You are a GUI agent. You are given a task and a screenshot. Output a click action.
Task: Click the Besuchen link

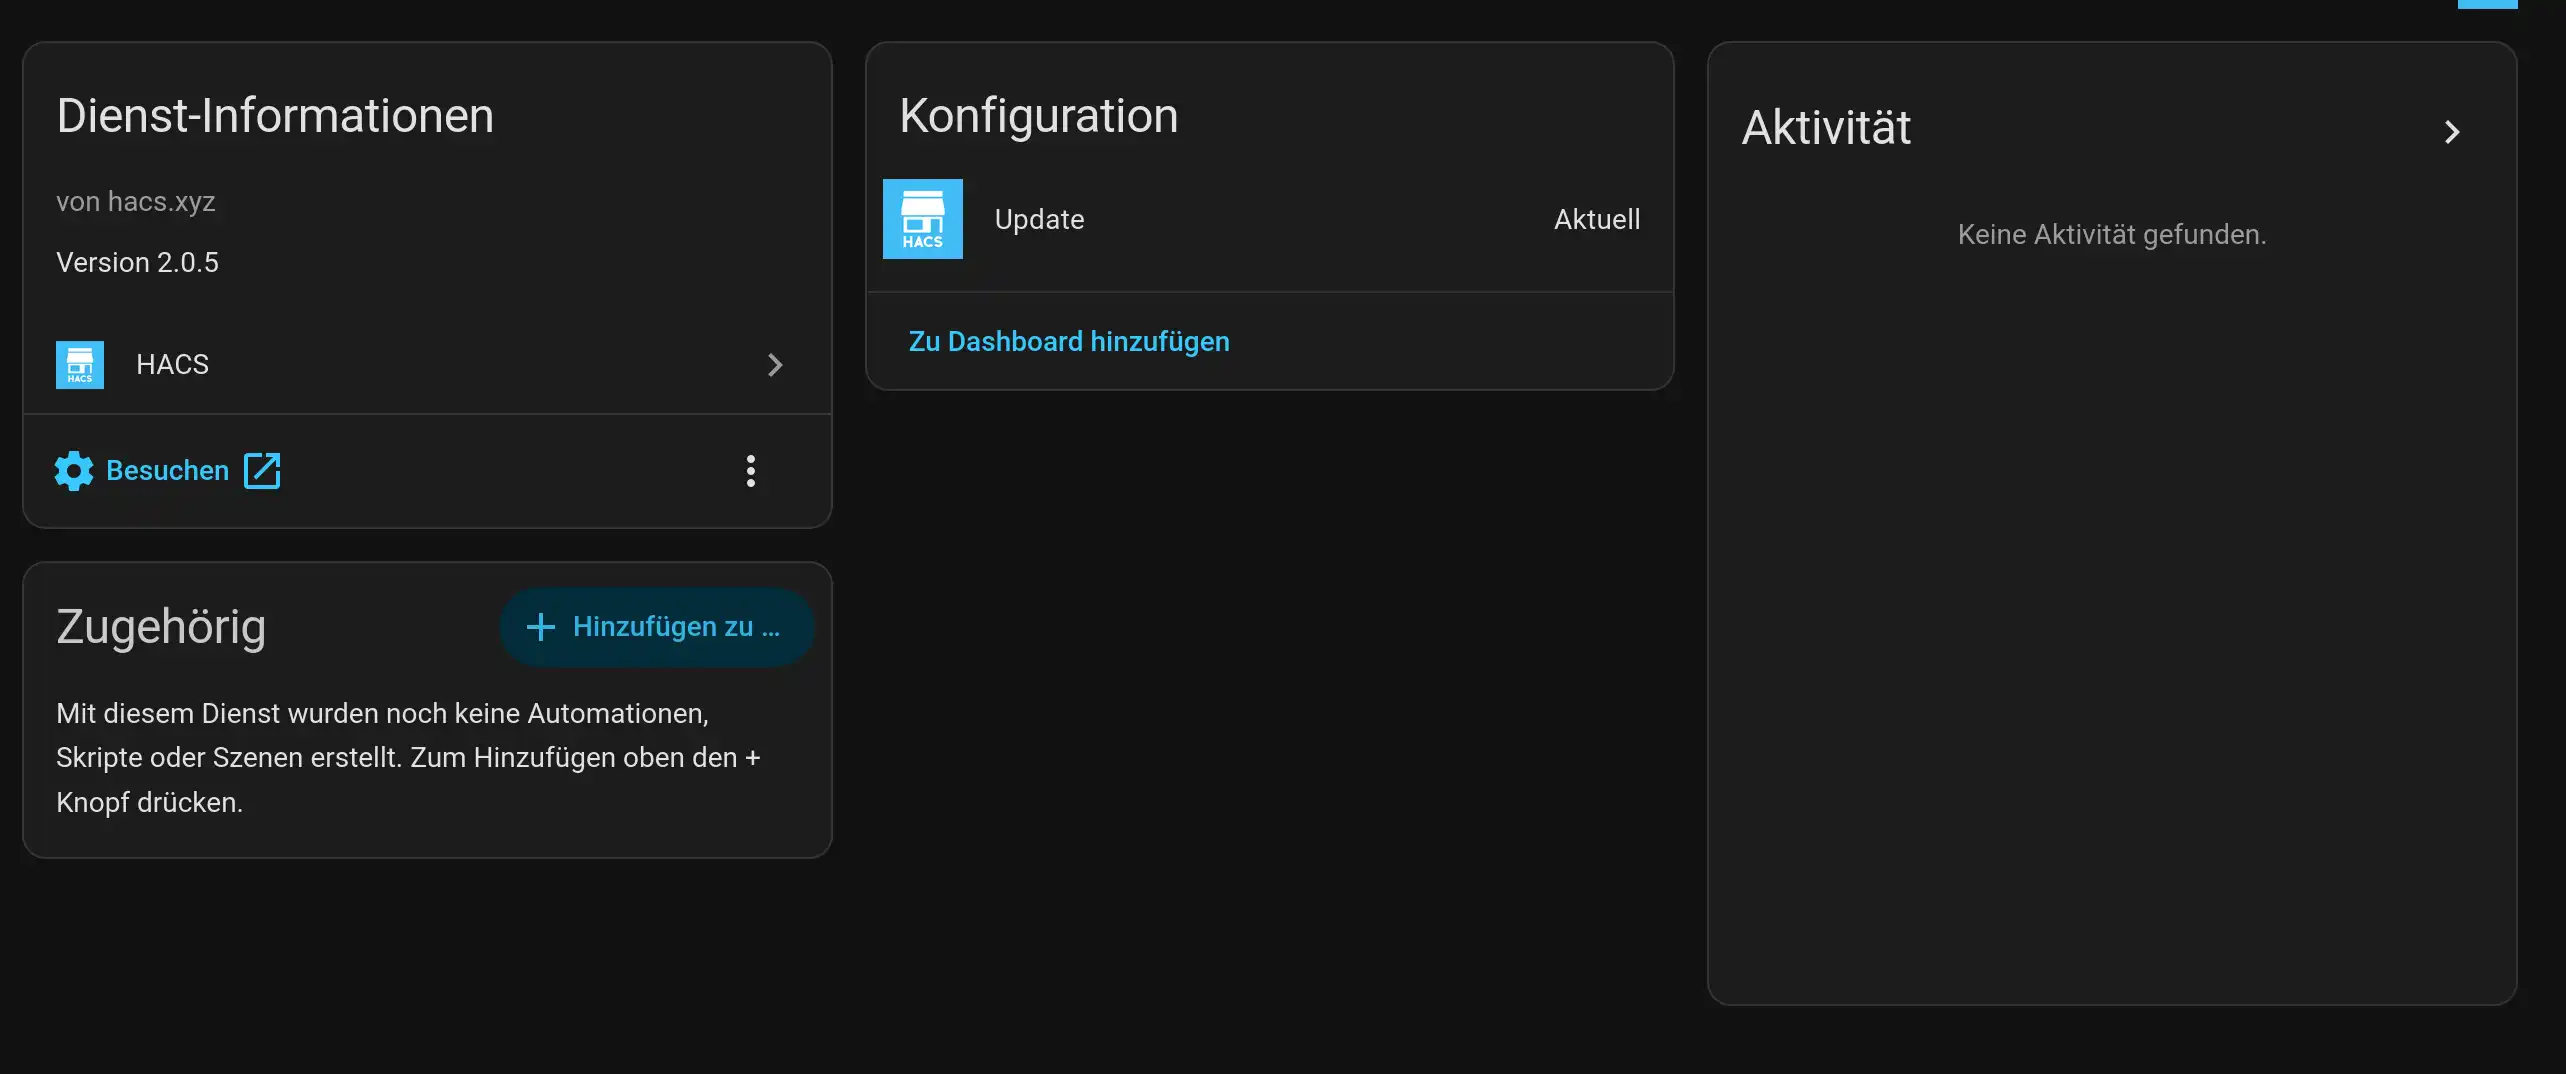pyautogui.click(x=167, y=471)
